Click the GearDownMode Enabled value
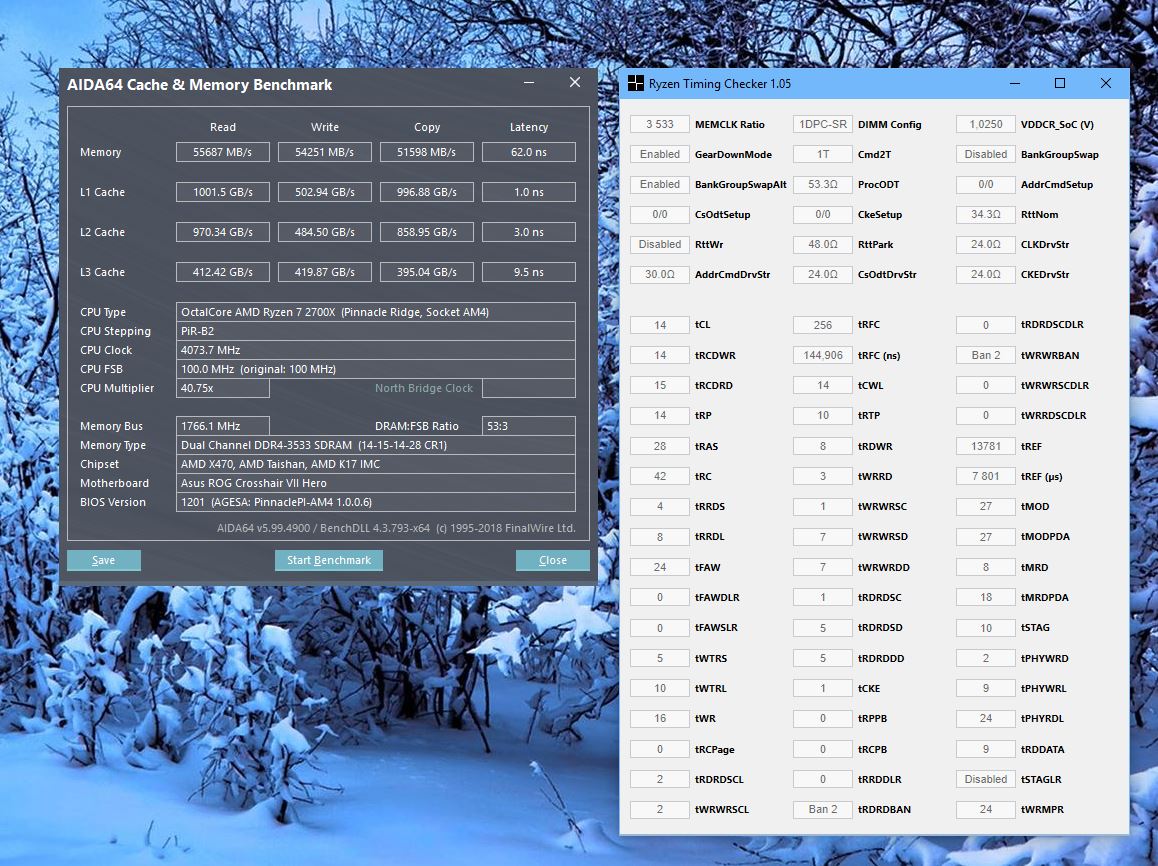The image size is (1158, 866). (x=659, y=154)
